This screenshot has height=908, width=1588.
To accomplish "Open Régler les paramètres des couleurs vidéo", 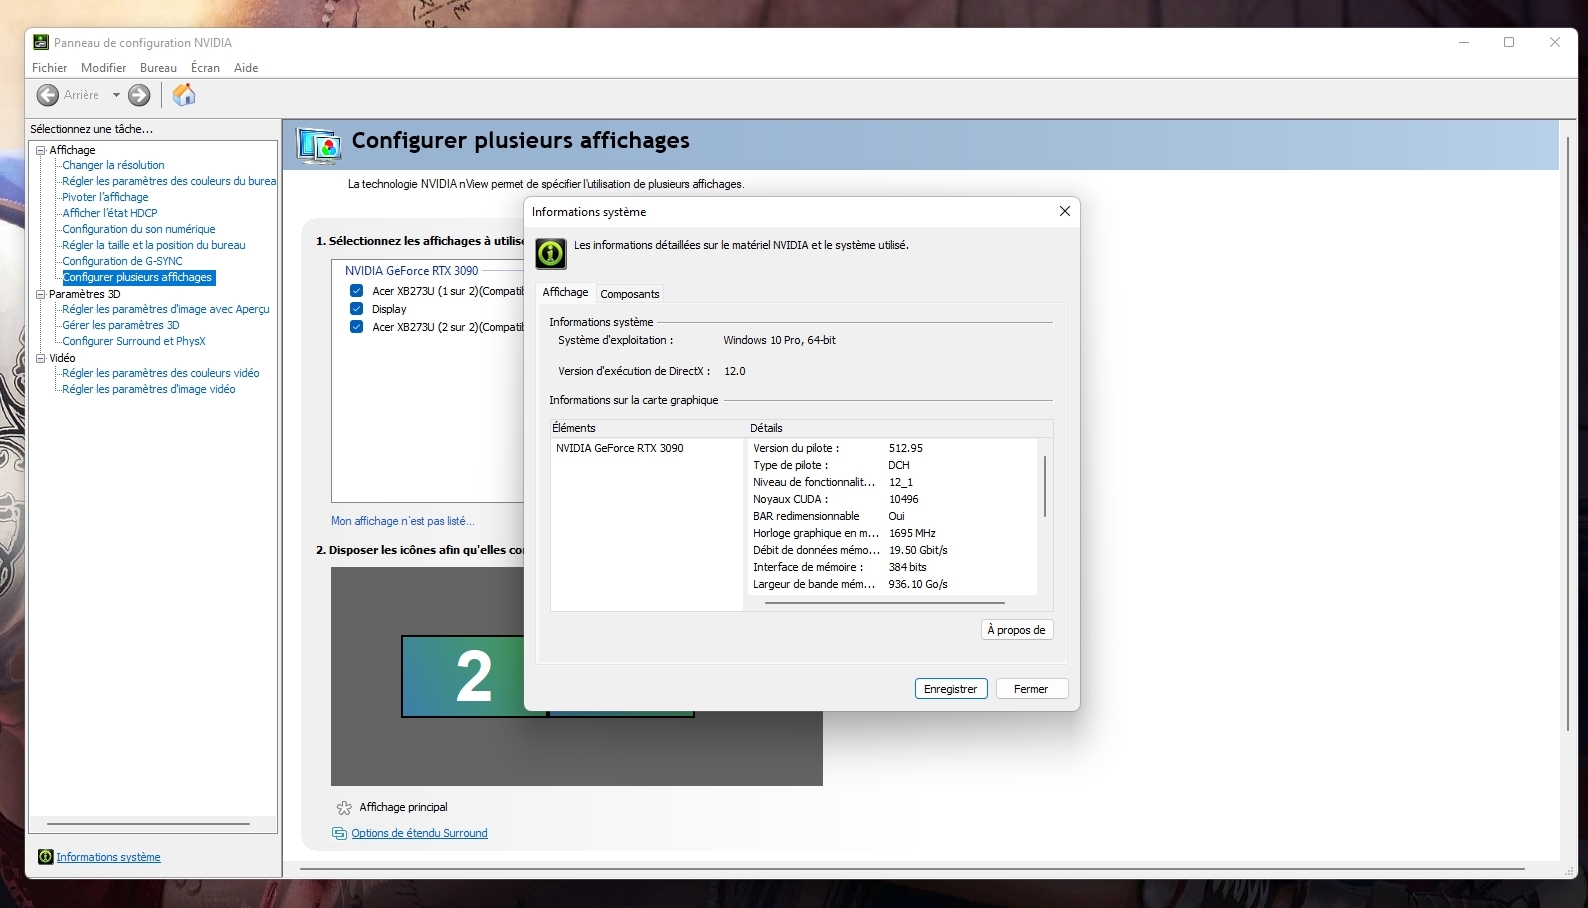I will click(x=161, y=373).
